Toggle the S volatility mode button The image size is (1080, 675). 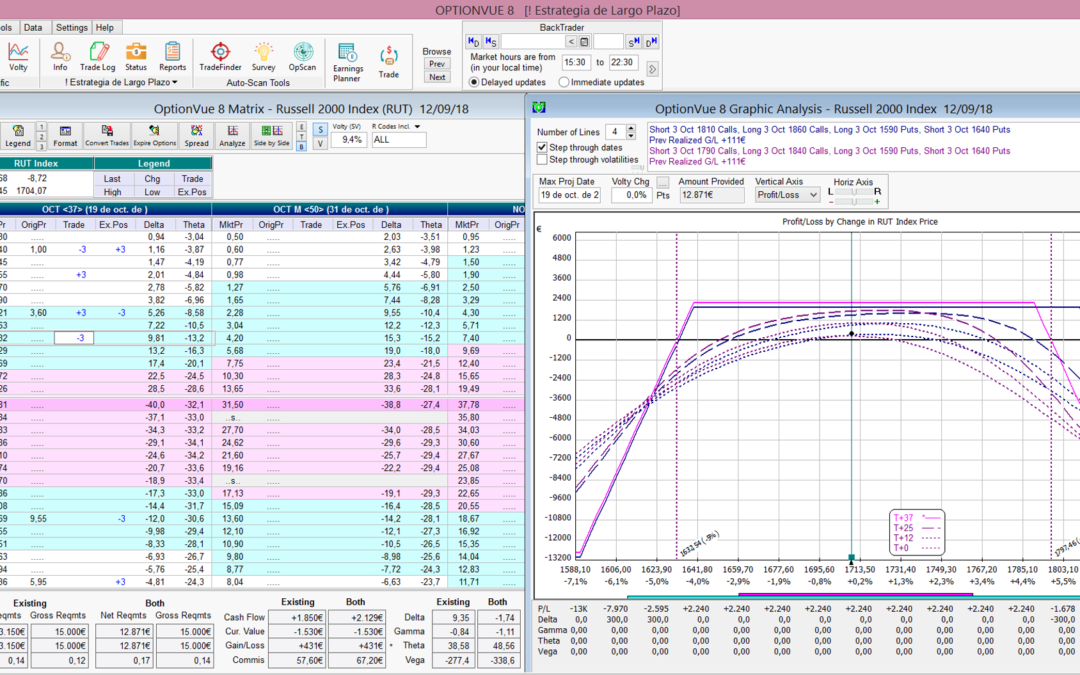click(x=320, y=129)
